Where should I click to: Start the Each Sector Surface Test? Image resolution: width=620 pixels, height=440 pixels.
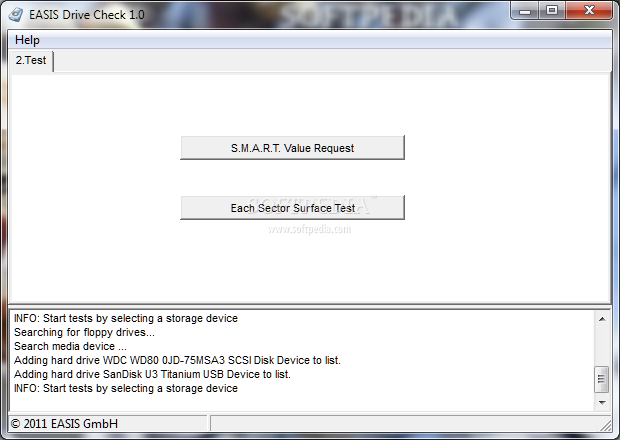pyautogui.click(x=292, y=208)
